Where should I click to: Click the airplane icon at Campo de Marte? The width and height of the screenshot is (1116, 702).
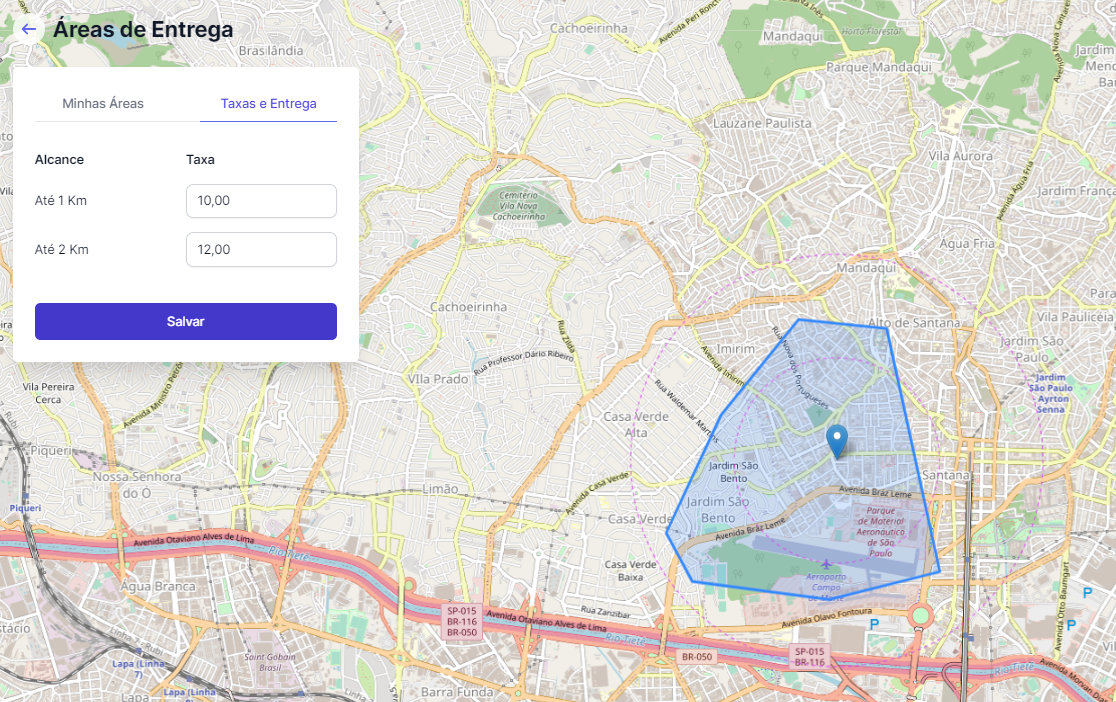pos(826,565)
